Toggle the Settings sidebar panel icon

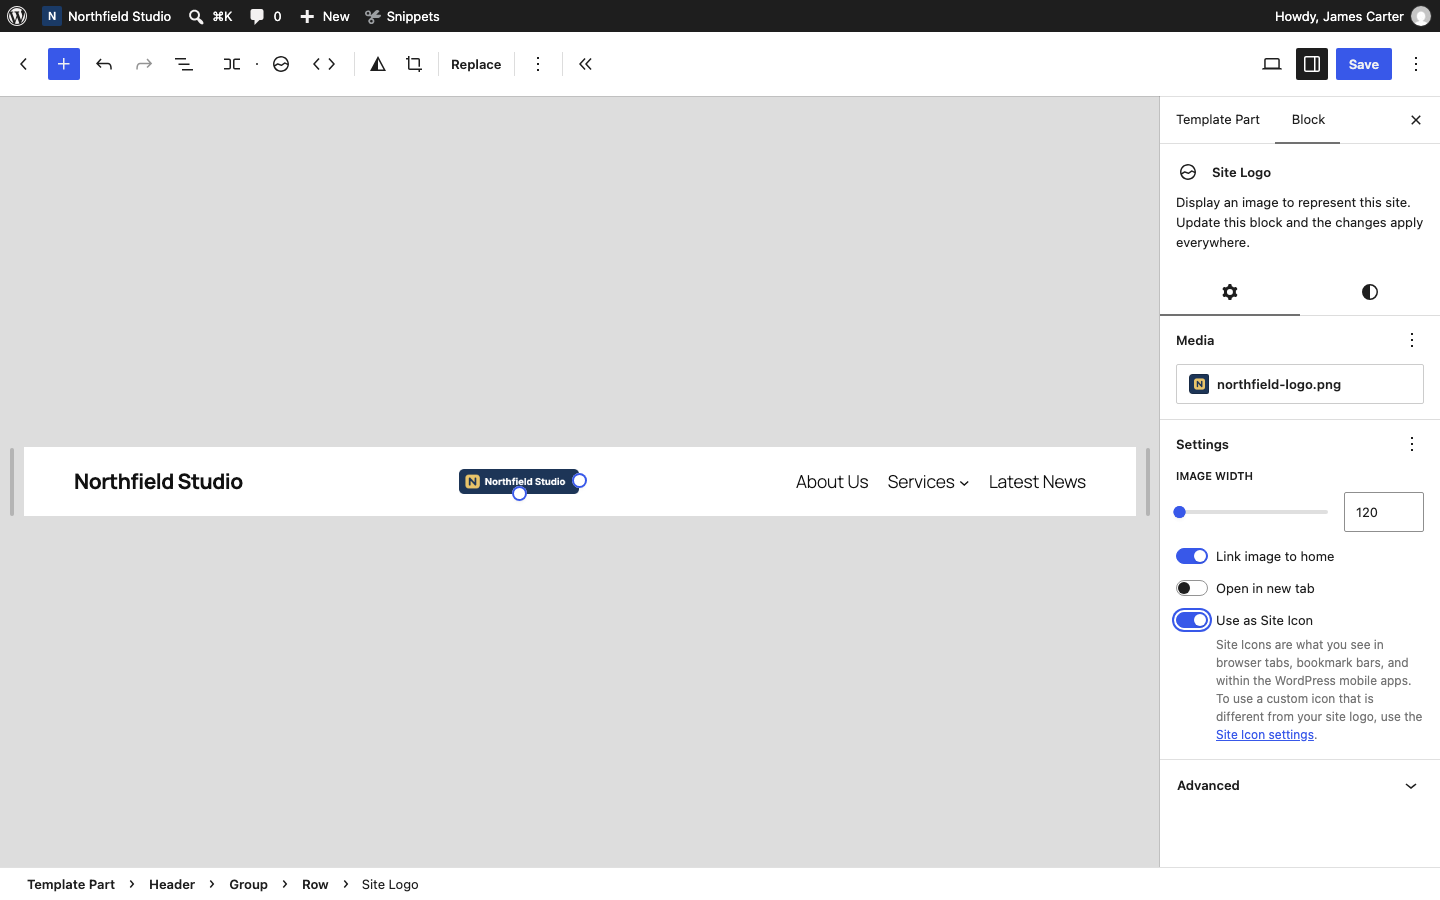click(x=1312, y=64)
